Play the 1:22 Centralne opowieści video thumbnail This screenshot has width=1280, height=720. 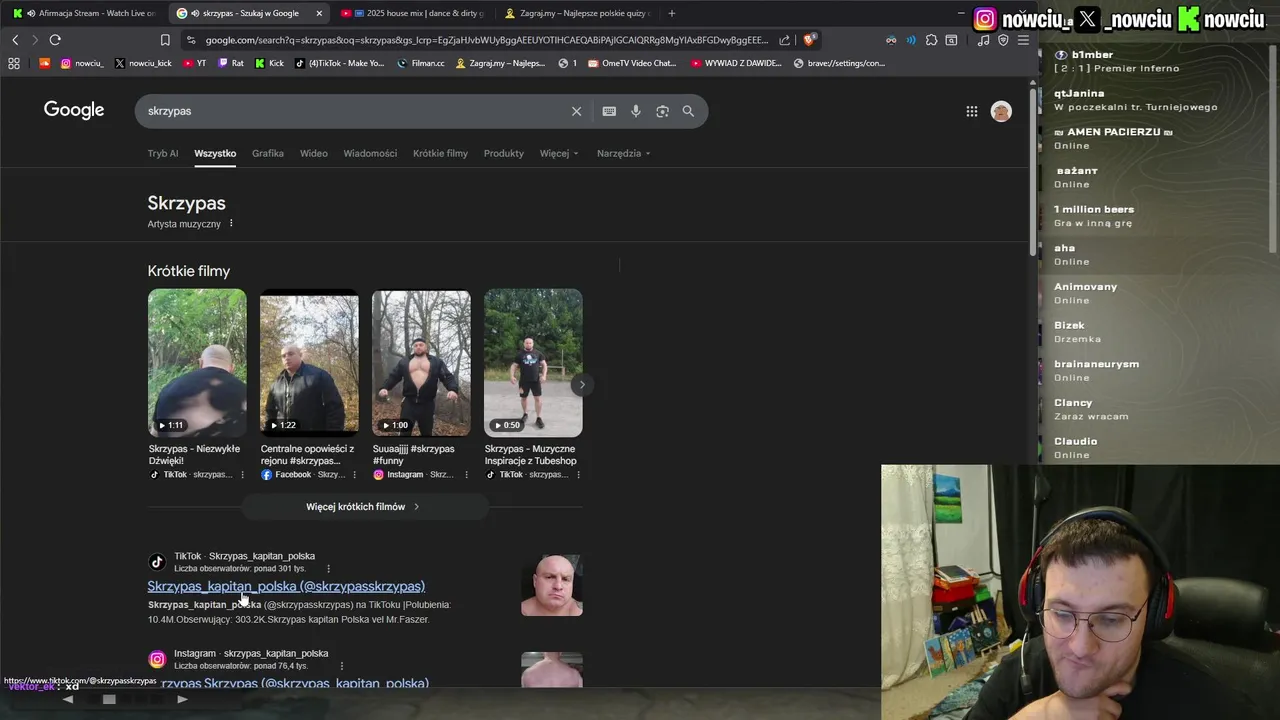[309, 363]
